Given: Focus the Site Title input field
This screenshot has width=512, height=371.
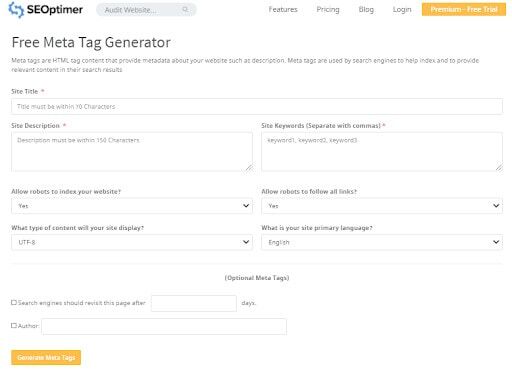Looking at the screenshot, I should (257, 106).
